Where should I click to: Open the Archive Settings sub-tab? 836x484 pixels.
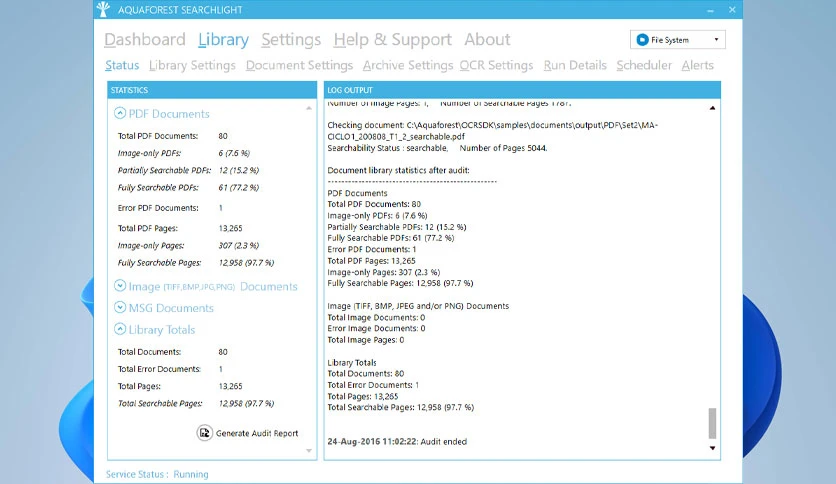coord(408,65)
